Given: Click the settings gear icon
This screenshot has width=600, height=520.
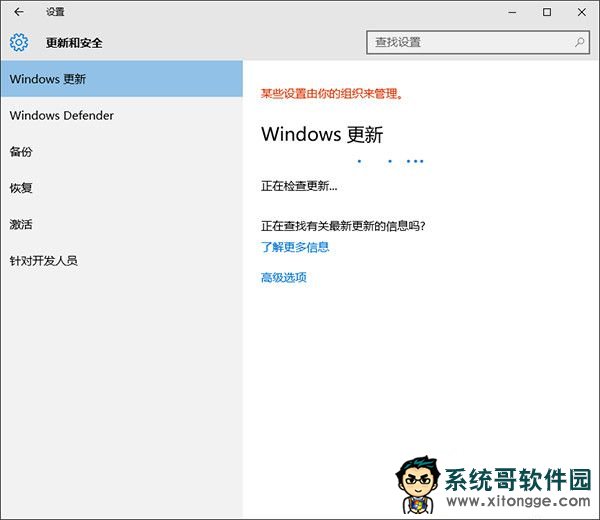Looking at the screenshot, I should [19, 42].
